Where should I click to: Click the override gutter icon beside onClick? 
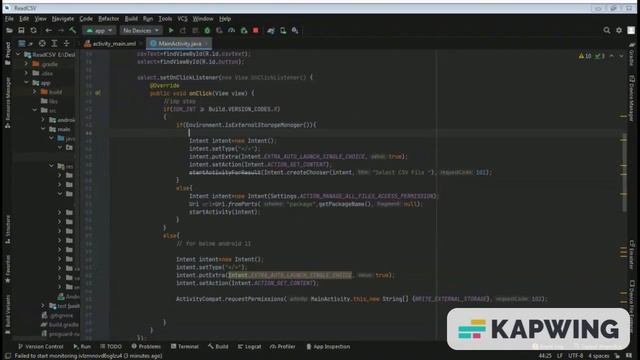98,93
